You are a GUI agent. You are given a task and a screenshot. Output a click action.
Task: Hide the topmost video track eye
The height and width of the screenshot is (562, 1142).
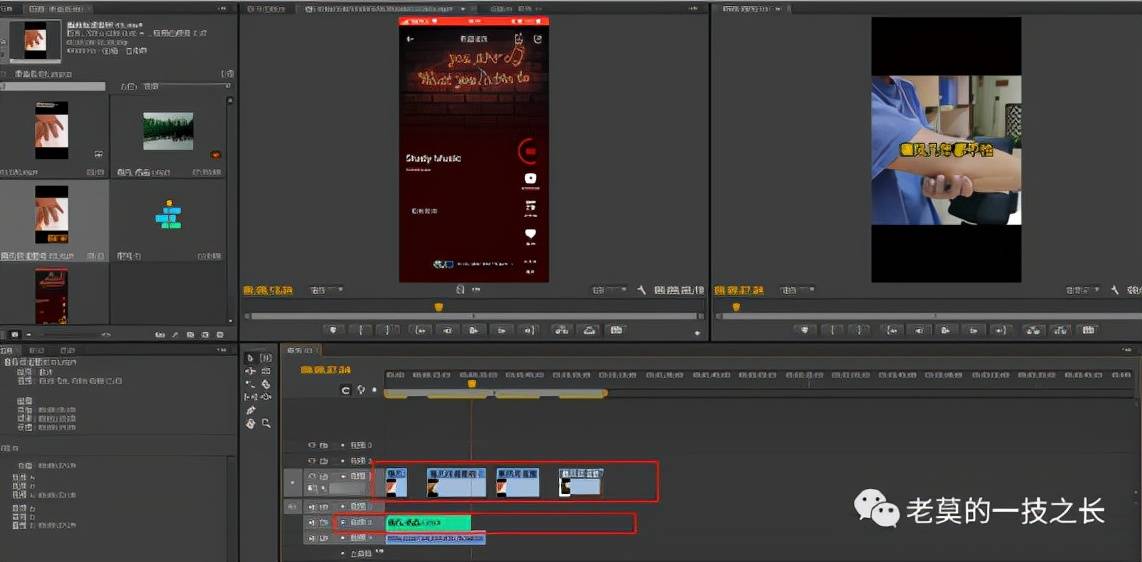(312, 445)
